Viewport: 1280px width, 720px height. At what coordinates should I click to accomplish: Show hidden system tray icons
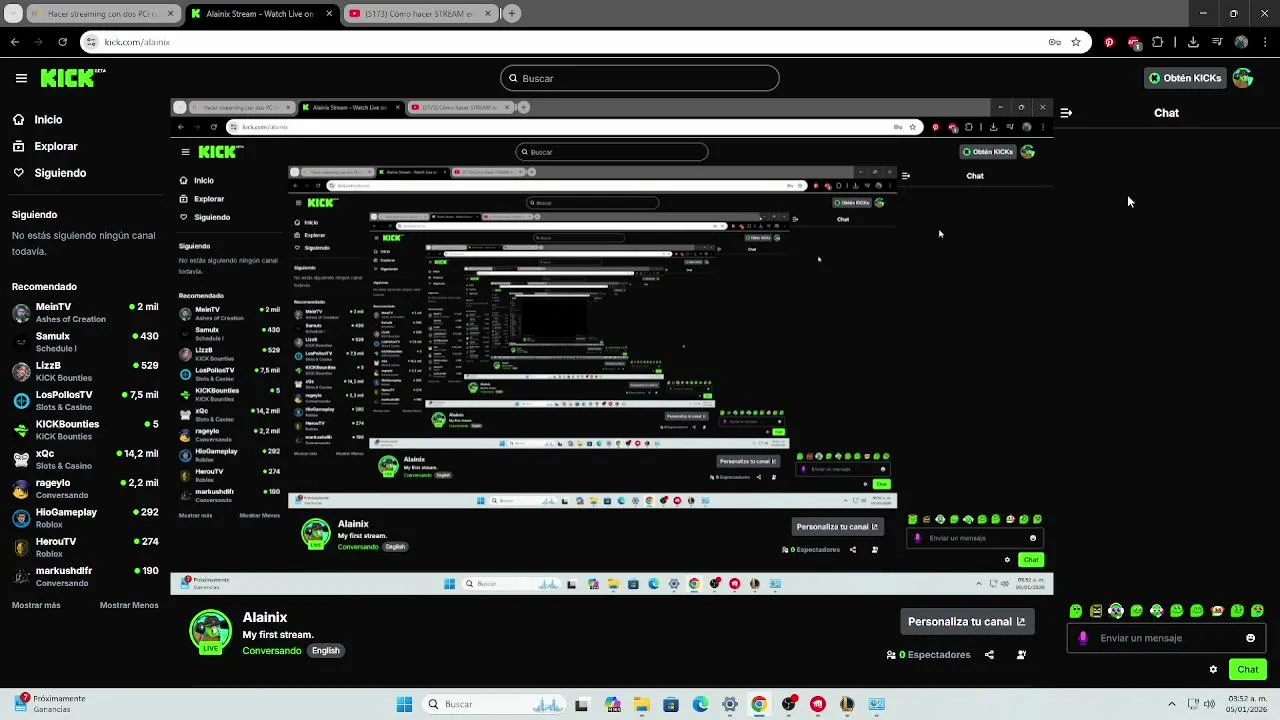(x=1172, y=704)
